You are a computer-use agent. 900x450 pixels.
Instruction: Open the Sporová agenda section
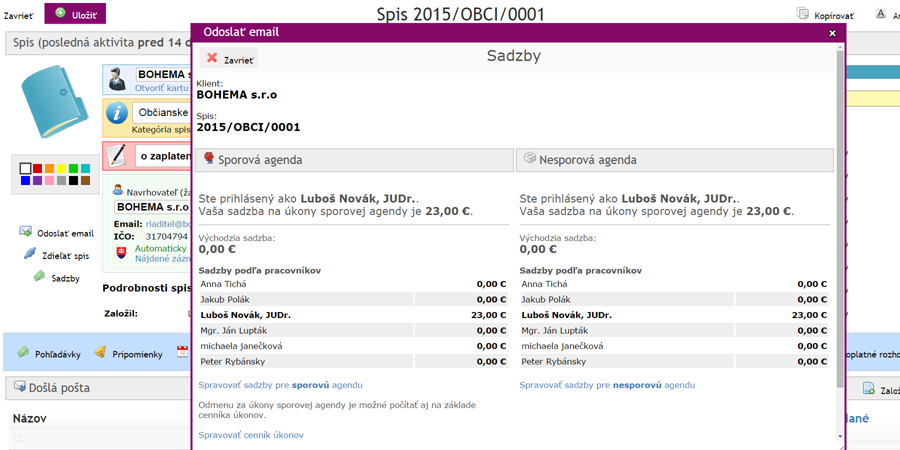tap(354, 160)
